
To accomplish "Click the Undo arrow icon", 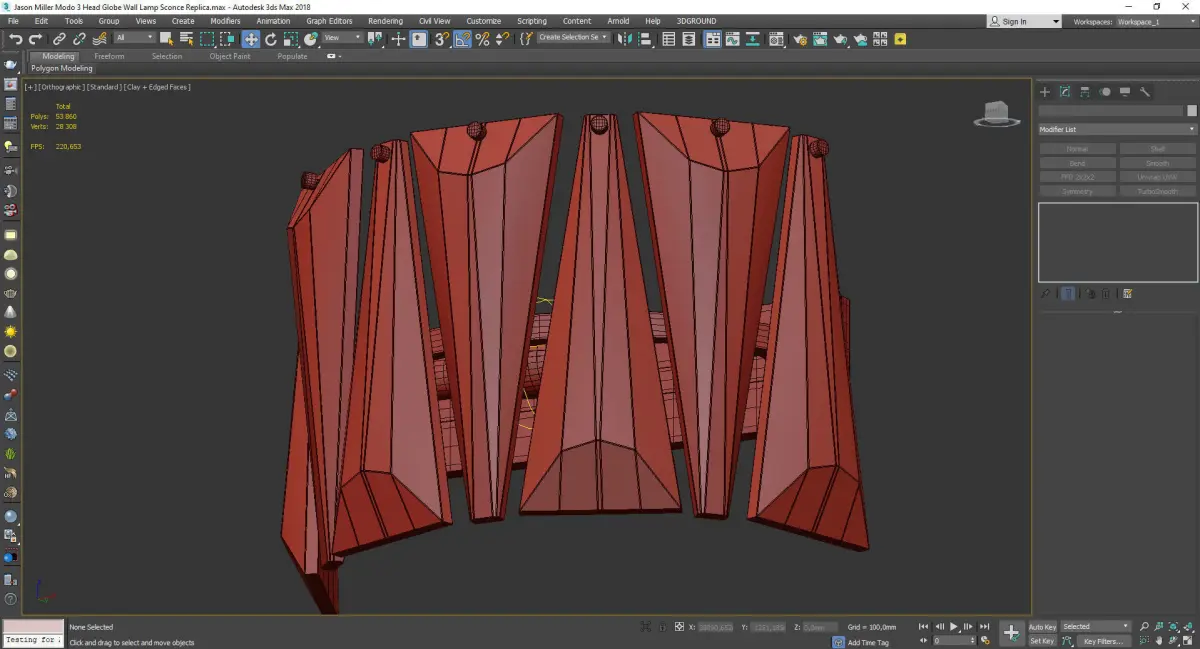I will 16,39.
